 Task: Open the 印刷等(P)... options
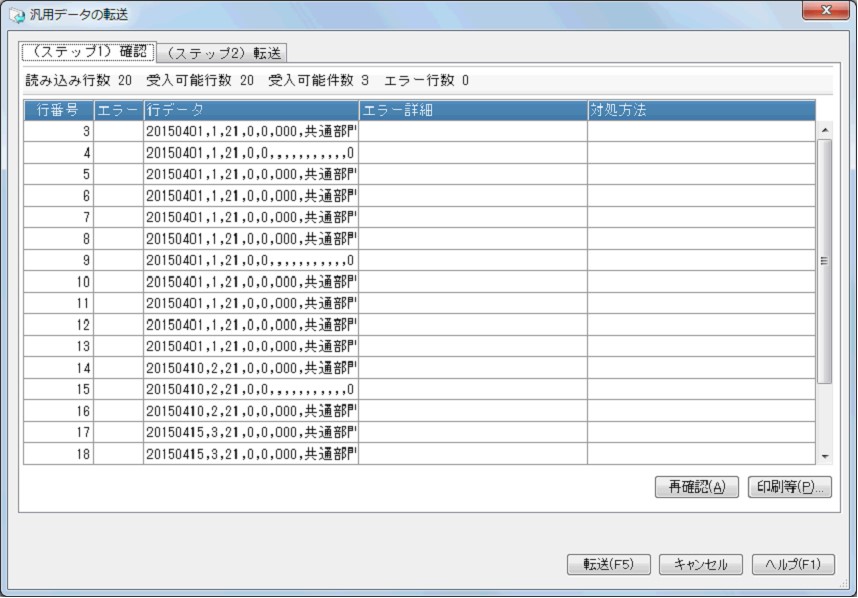789,488
